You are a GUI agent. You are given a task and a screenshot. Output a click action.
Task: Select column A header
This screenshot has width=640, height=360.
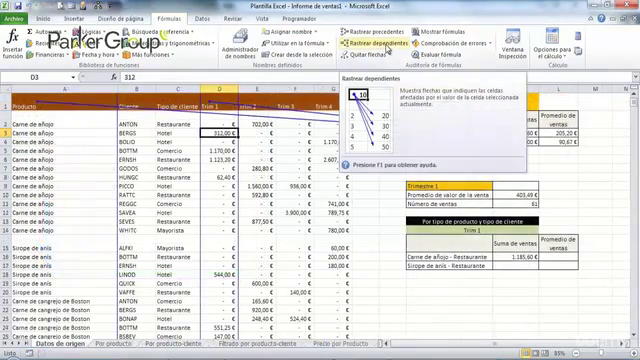(x=64, y=89)
